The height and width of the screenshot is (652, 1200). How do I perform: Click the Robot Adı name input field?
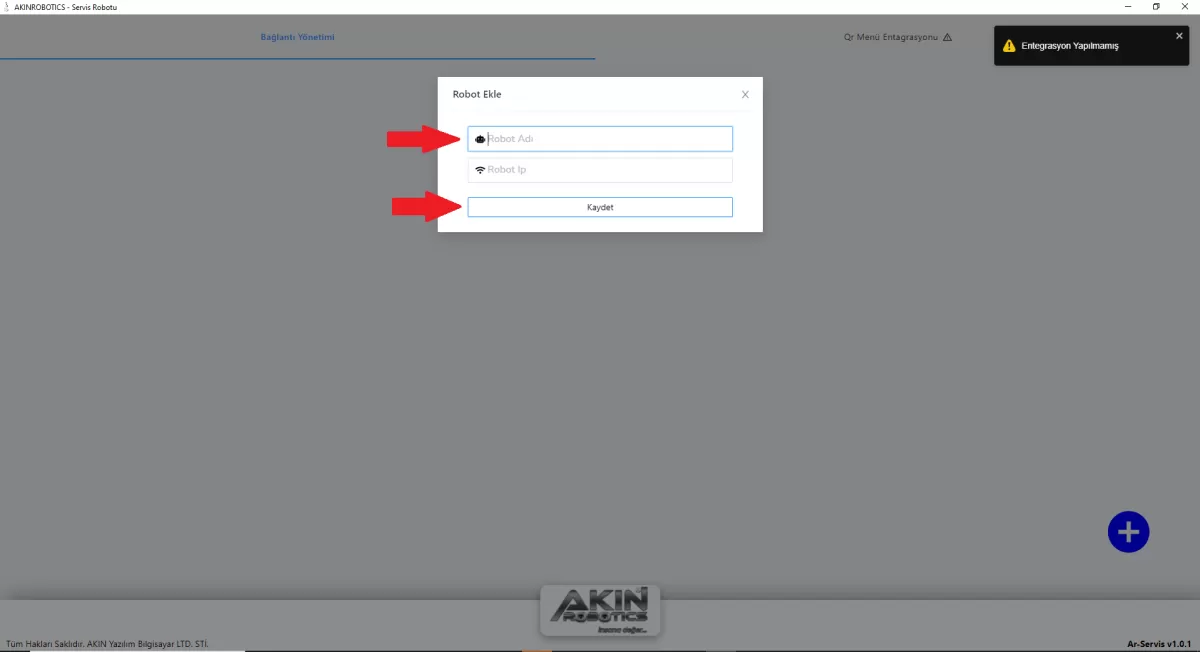pyautogui.click(x=608, y=139)
